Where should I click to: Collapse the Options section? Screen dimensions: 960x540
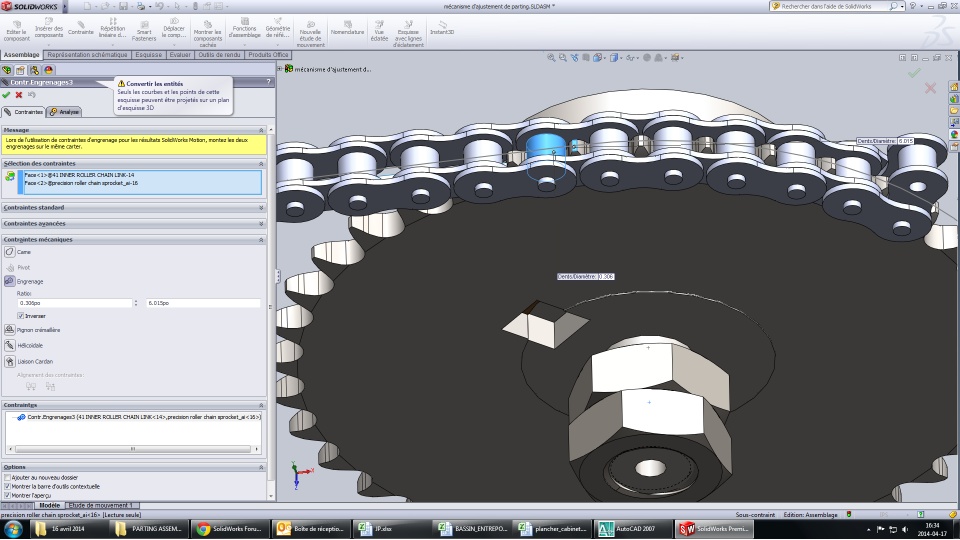(261, 467)
